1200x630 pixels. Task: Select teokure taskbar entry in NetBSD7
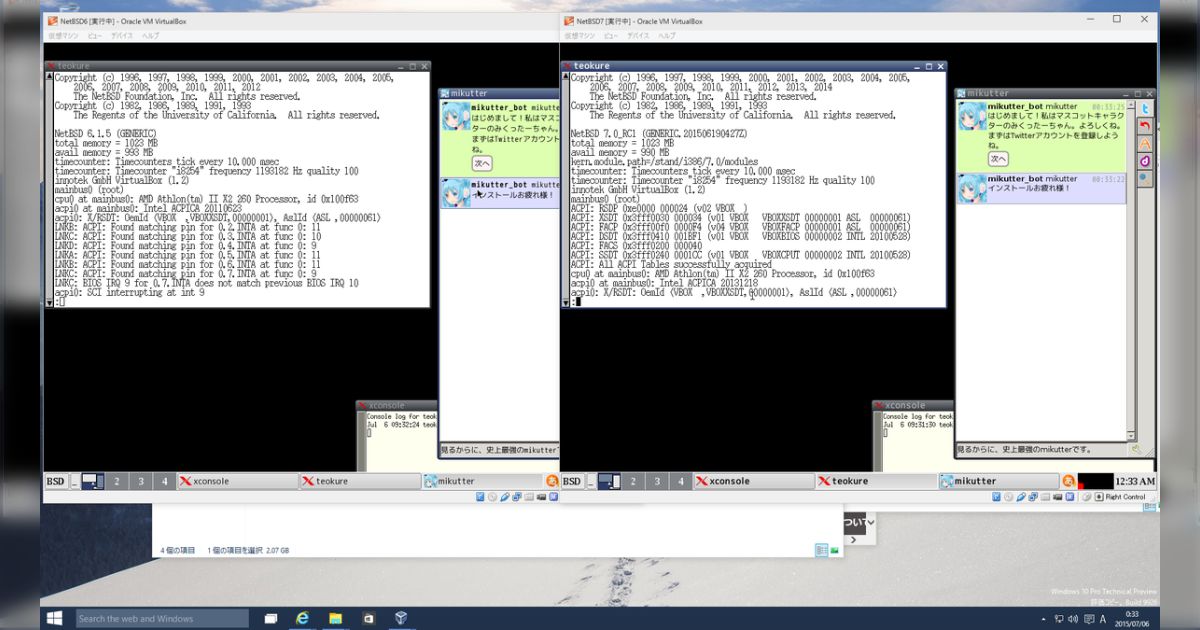click(x=877, y=481)
